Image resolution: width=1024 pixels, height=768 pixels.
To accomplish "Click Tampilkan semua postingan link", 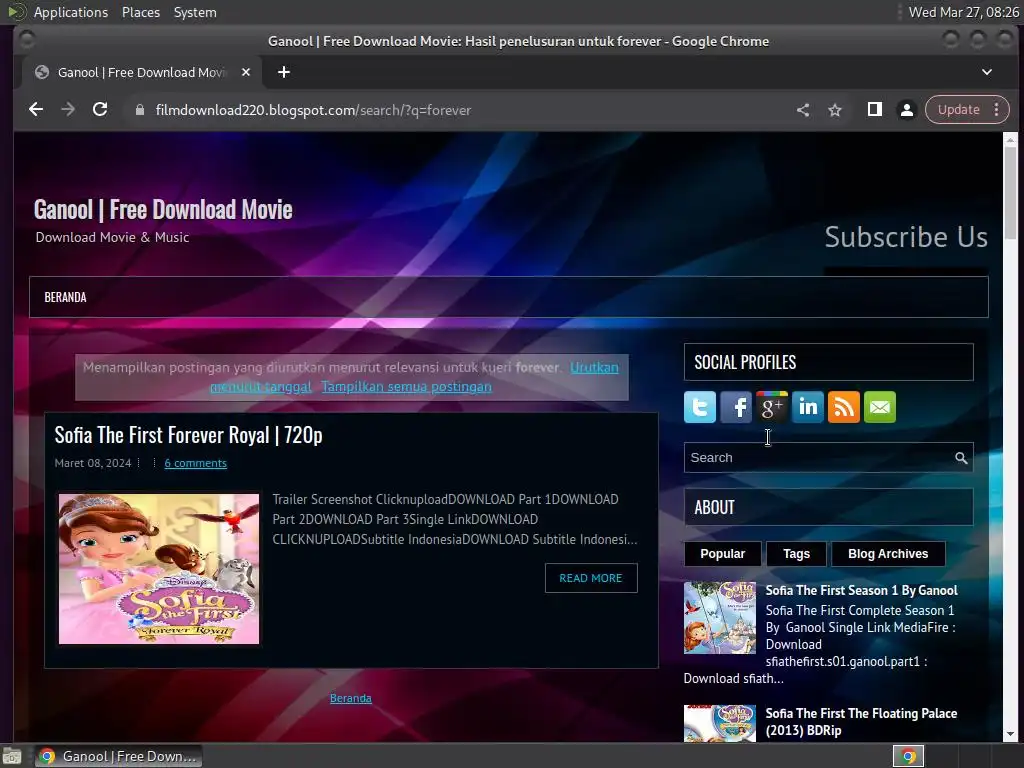I will coord(406,387).
